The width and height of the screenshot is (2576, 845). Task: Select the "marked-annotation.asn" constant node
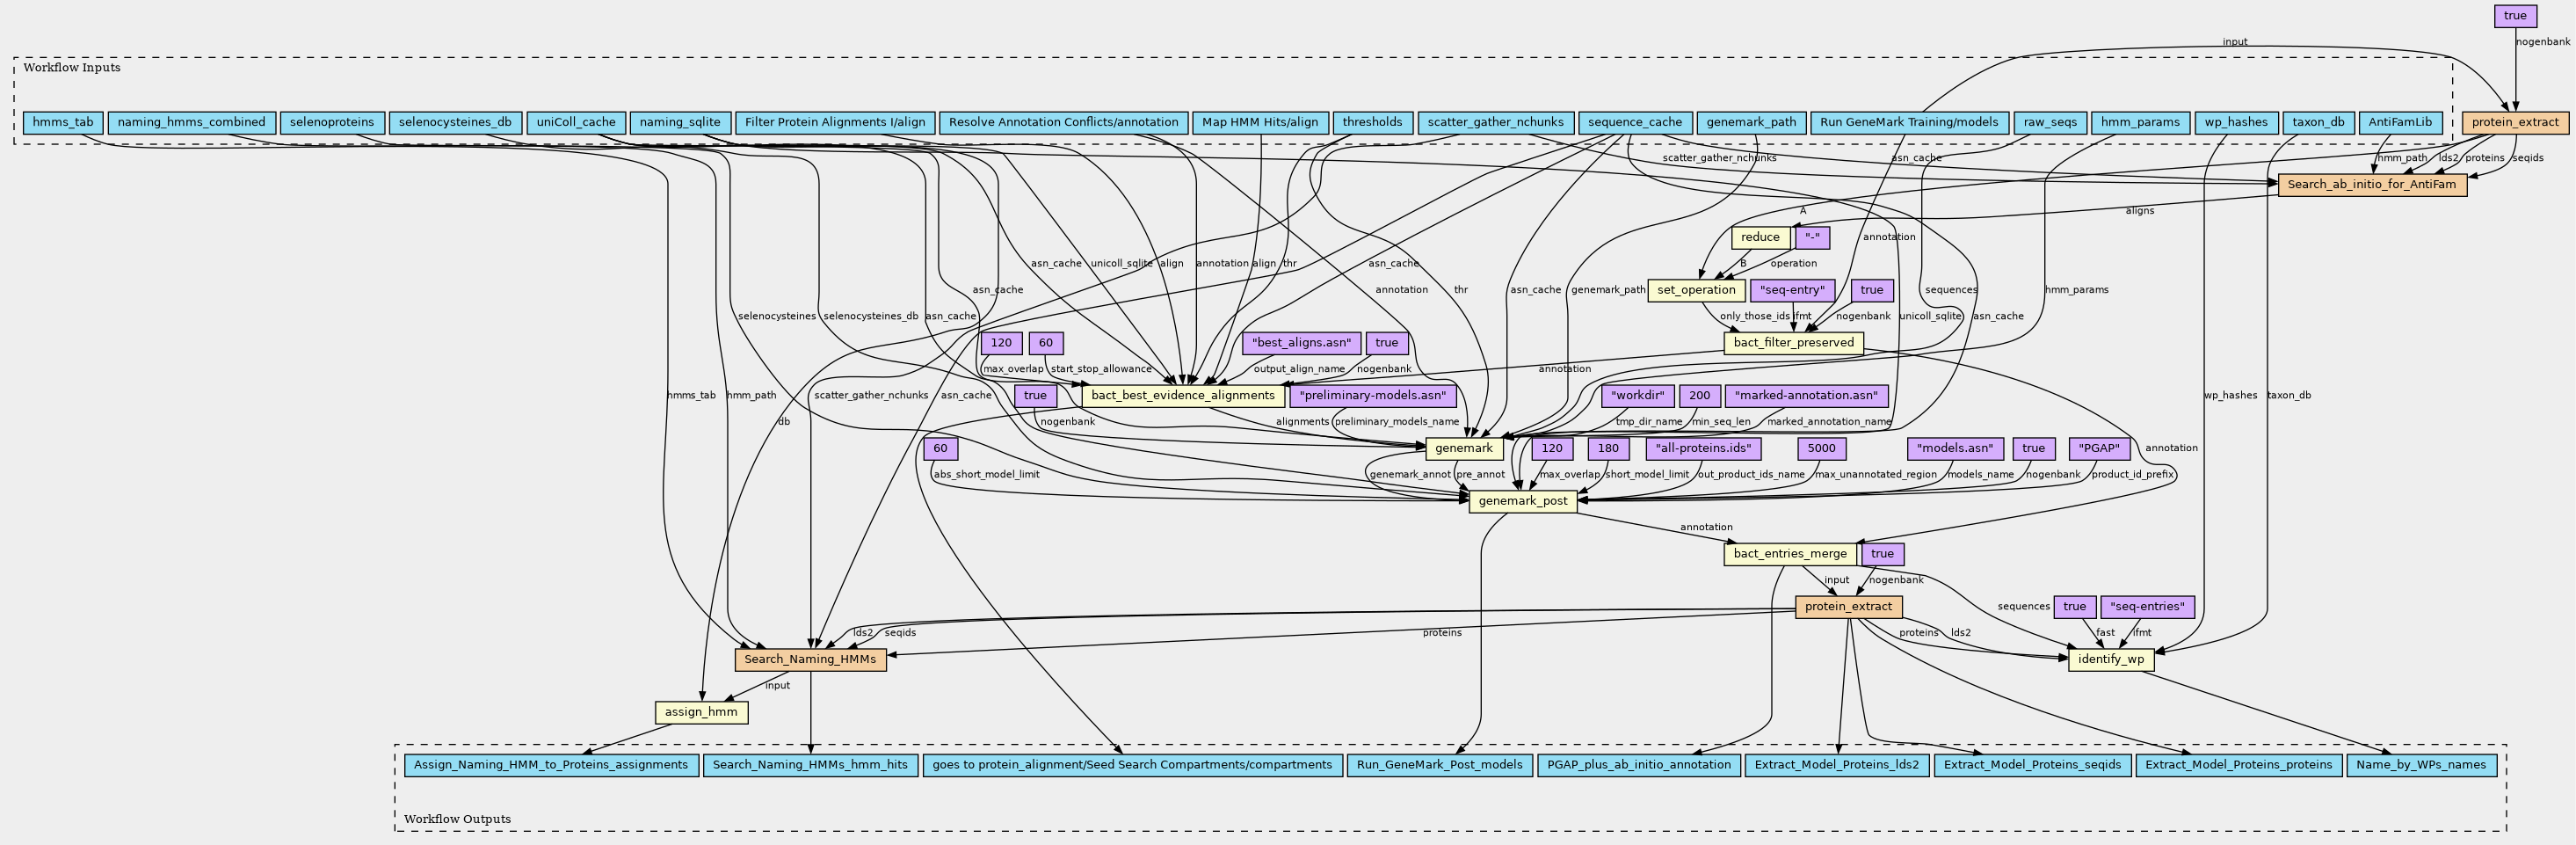[x=1806, y=396]
